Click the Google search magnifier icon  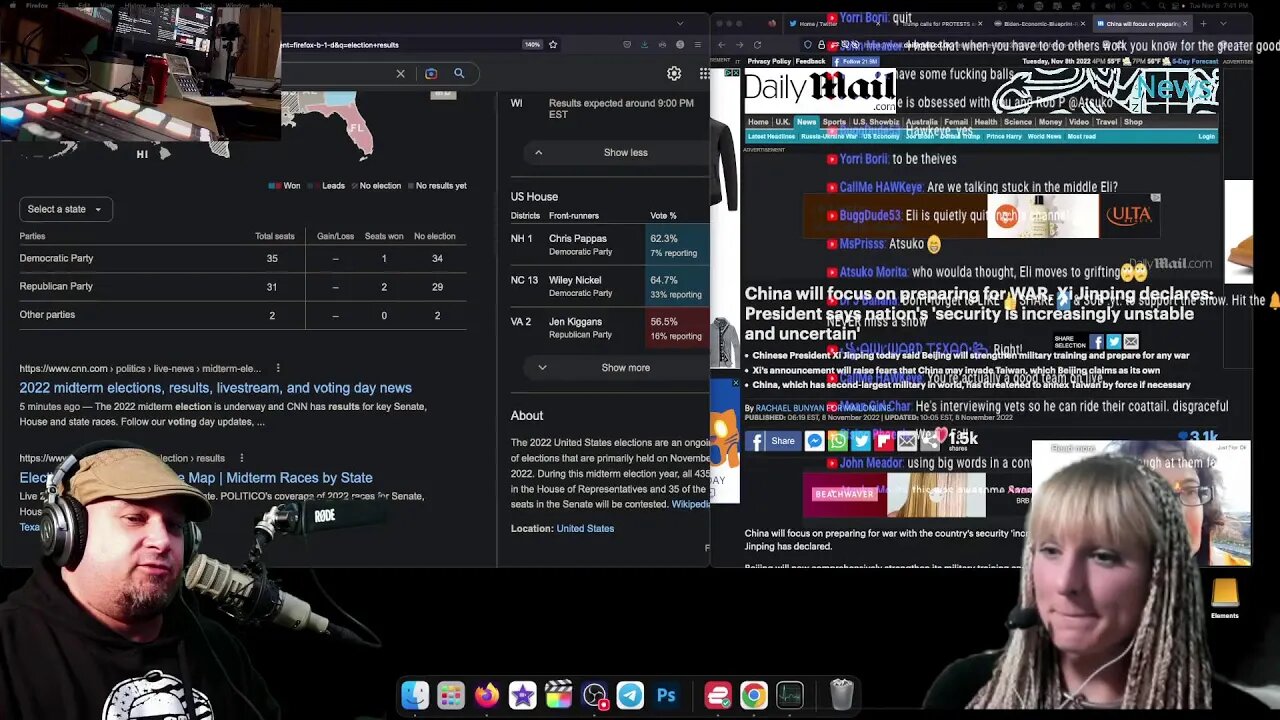tap(459, 73)
